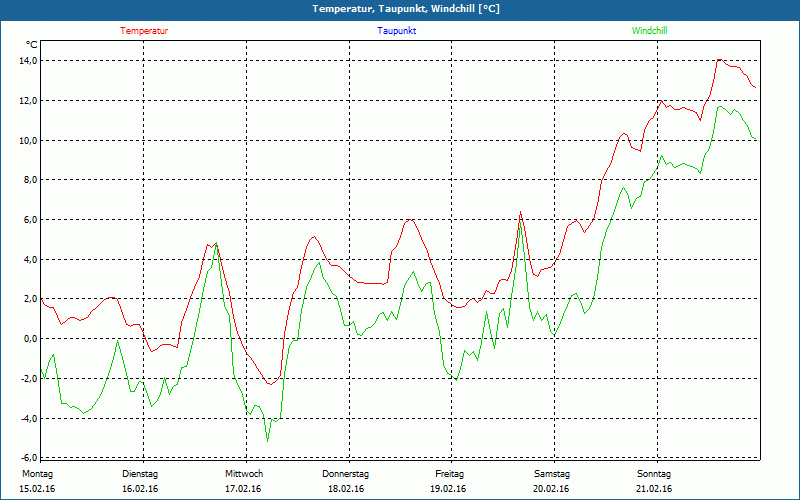Viewport: 800px width, 500px height.
Task: Click the '20.02.16' date label
Action: pos(551,489)
